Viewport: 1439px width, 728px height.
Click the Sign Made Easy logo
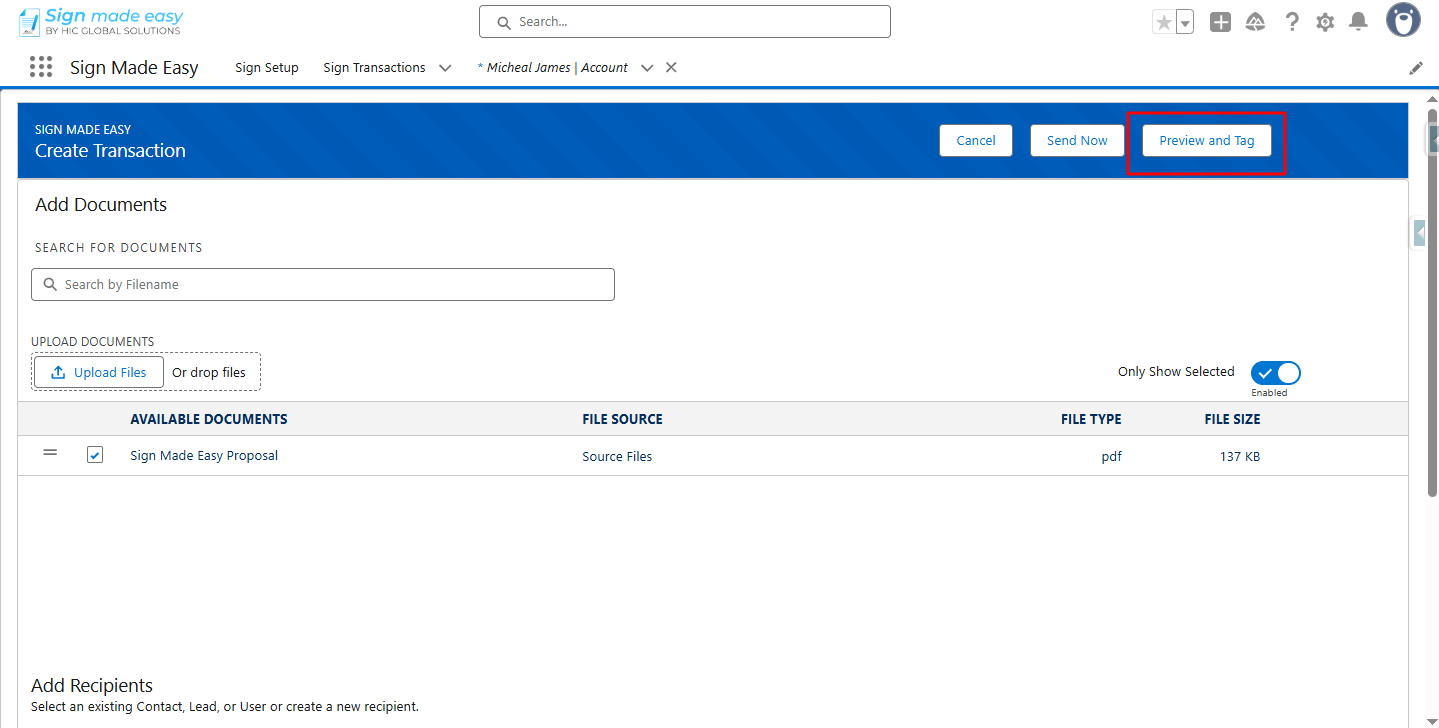(101, 21)
